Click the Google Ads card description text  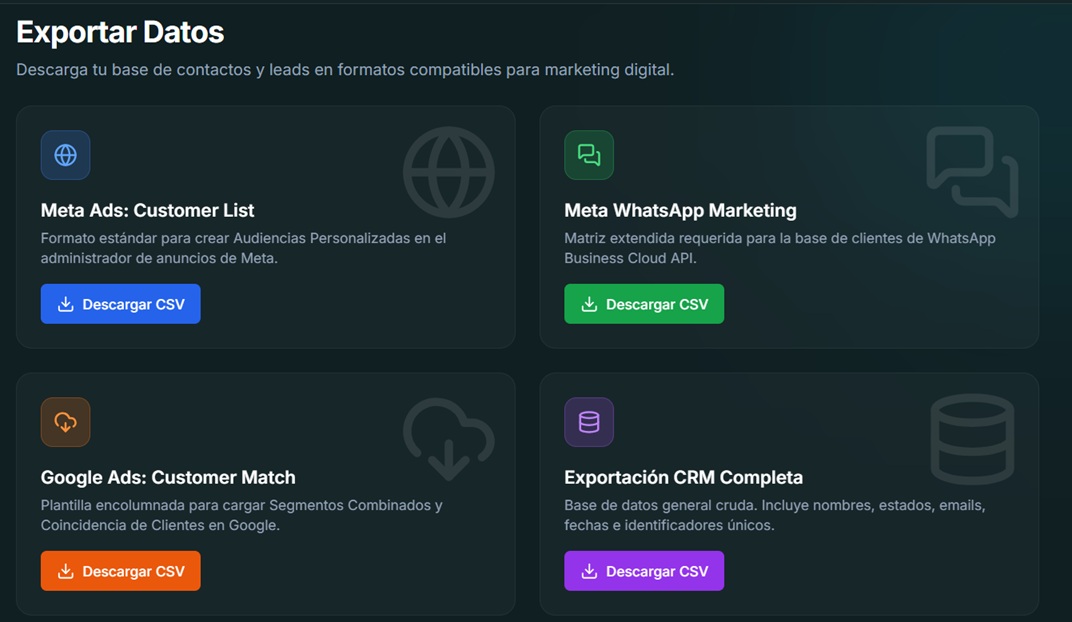tap(241, 515)
